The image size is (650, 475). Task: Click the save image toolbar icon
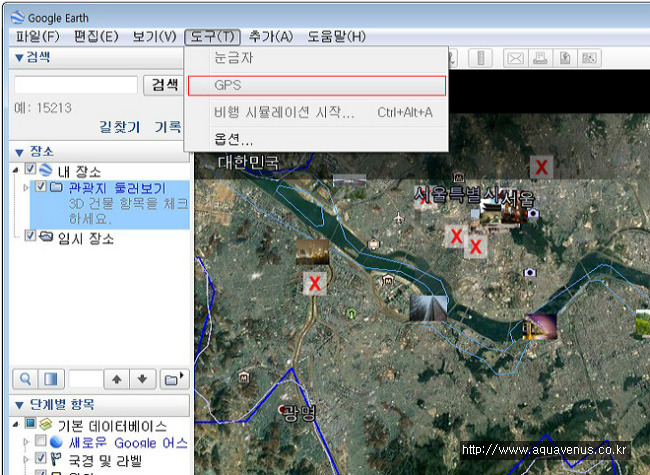pos(565,58)
